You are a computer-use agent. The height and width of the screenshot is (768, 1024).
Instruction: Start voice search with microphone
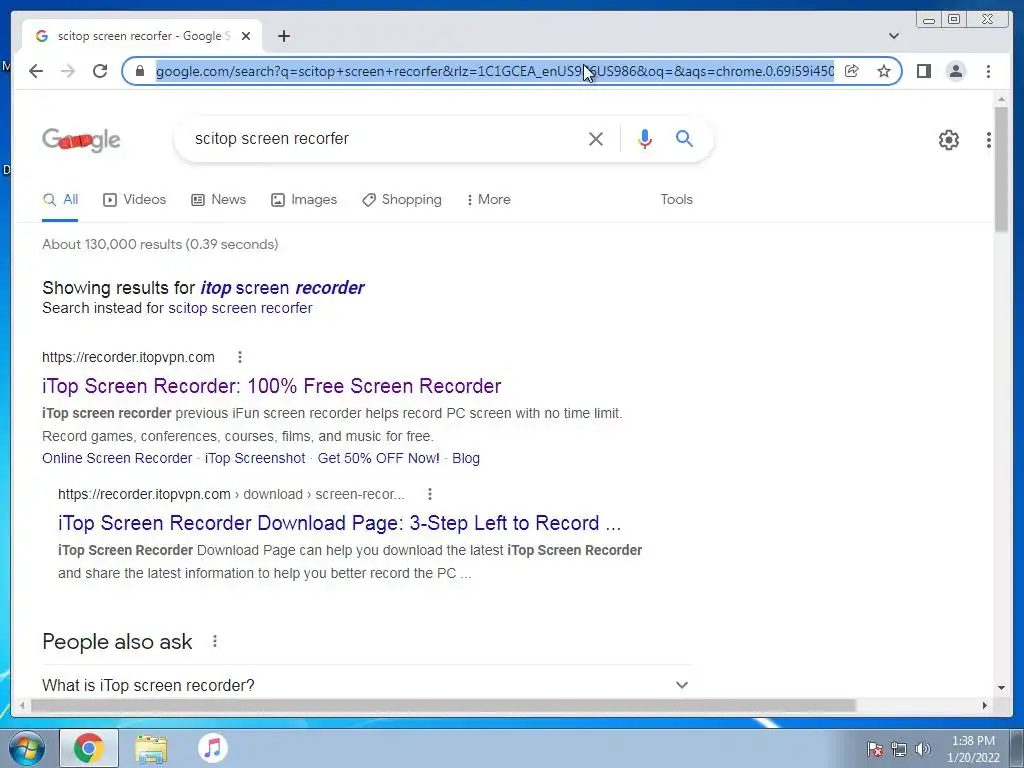point(645,138)
